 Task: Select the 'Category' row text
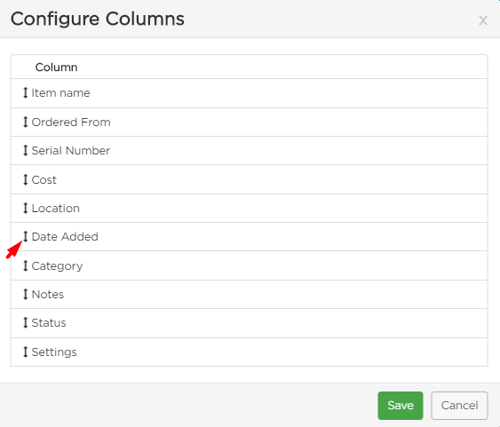pos(57,266)
